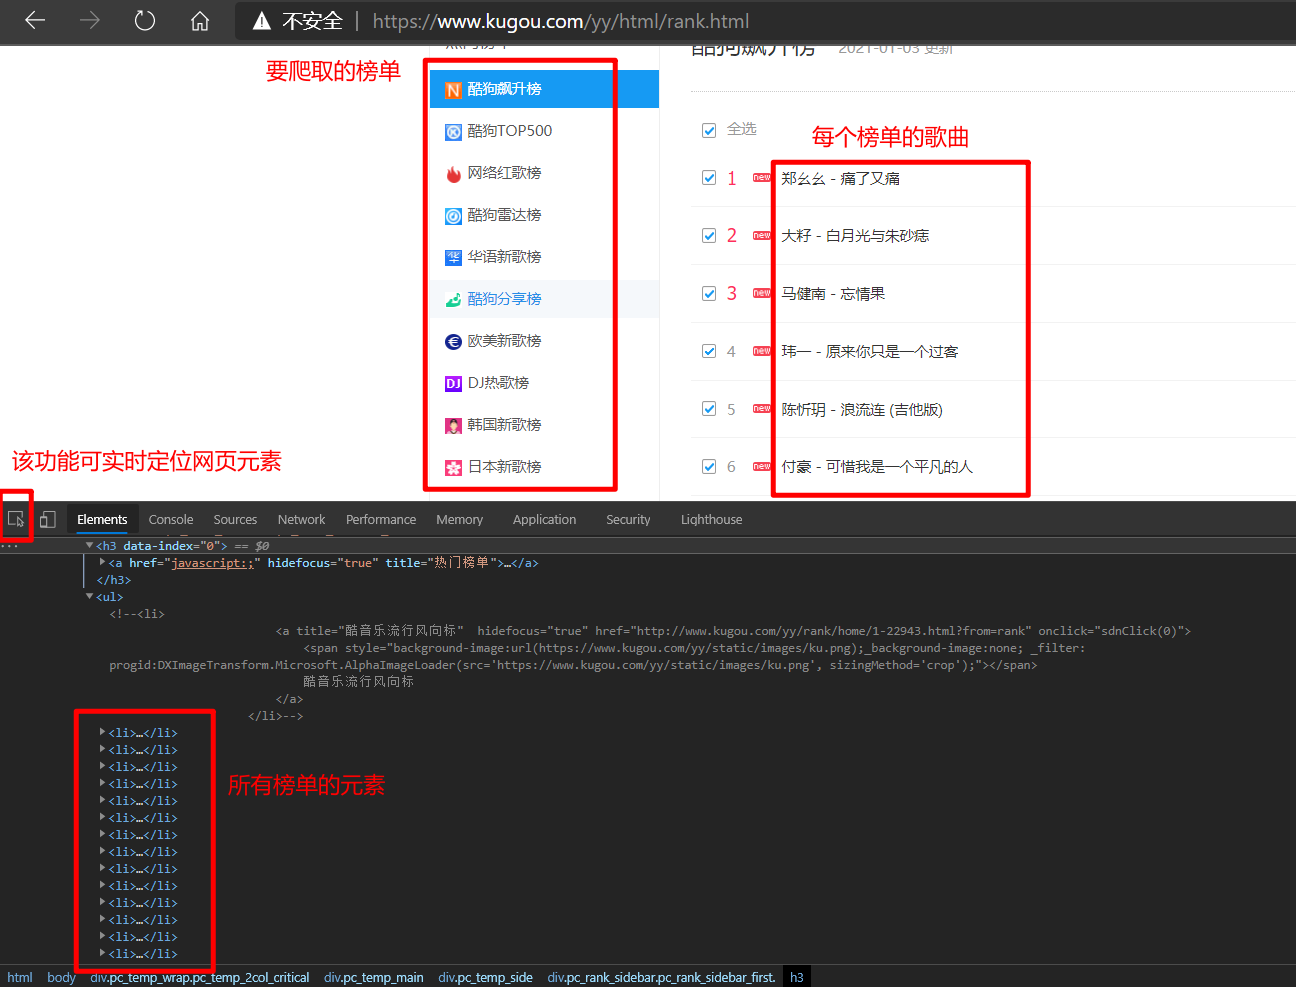This screenshot has height=987, width=1296.
Task: Click the 韩国新歌榜 chart icon
Action: click(x=453, y=426)
